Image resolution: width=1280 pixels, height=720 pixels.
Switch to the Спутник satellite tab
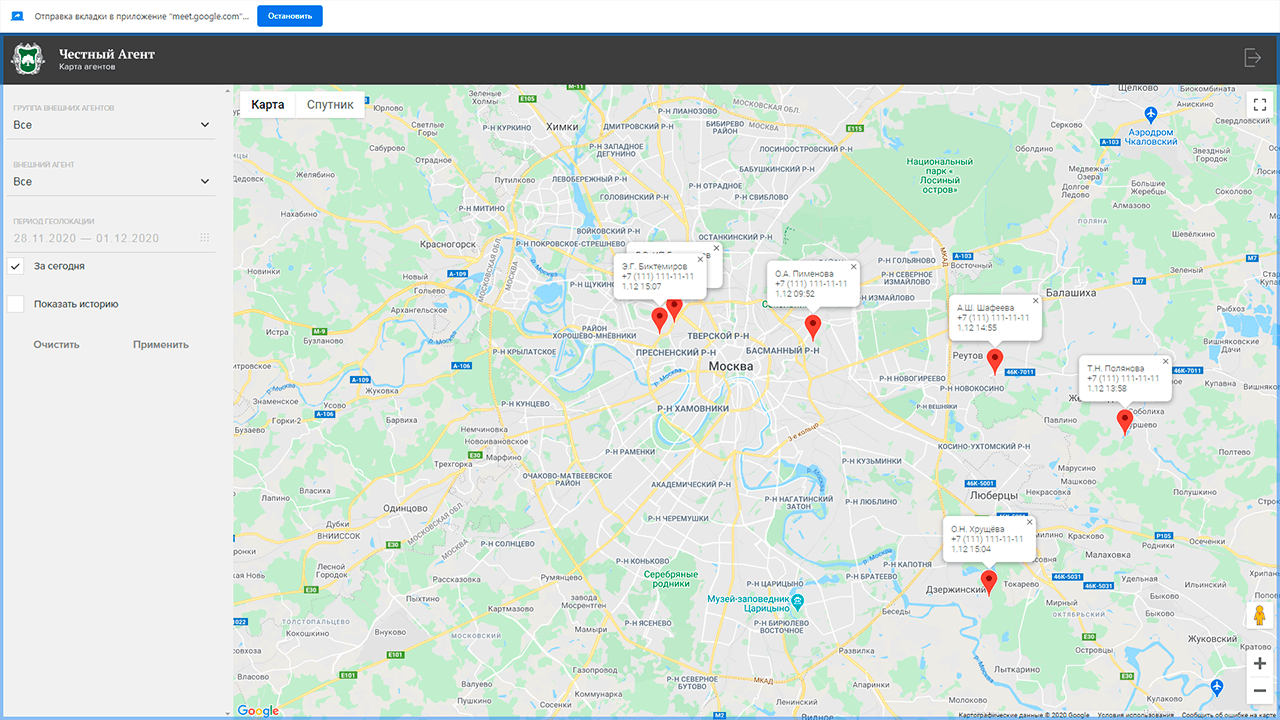(330, 105)
